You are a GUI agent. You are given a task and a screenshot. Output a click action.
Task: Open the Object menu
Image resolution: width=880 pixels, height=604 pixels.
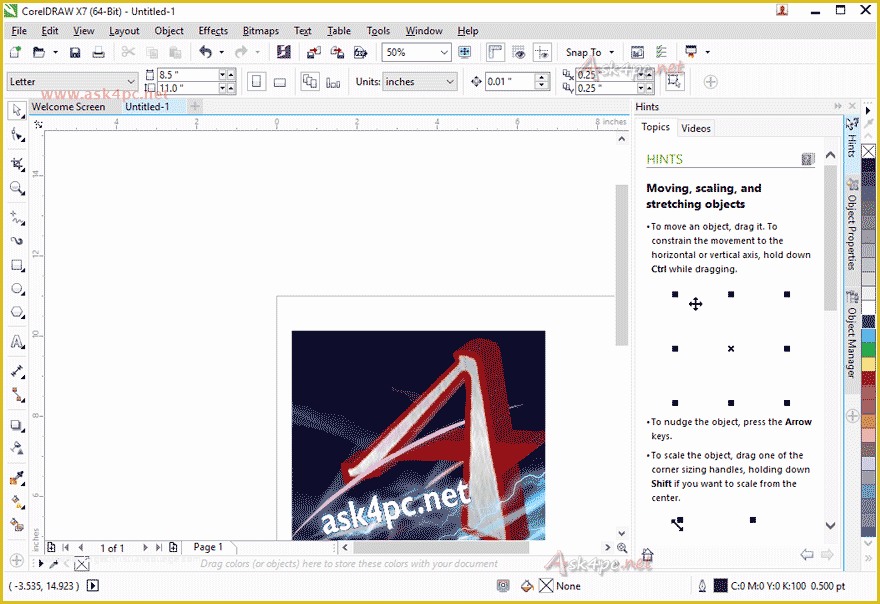pos(169,31)
